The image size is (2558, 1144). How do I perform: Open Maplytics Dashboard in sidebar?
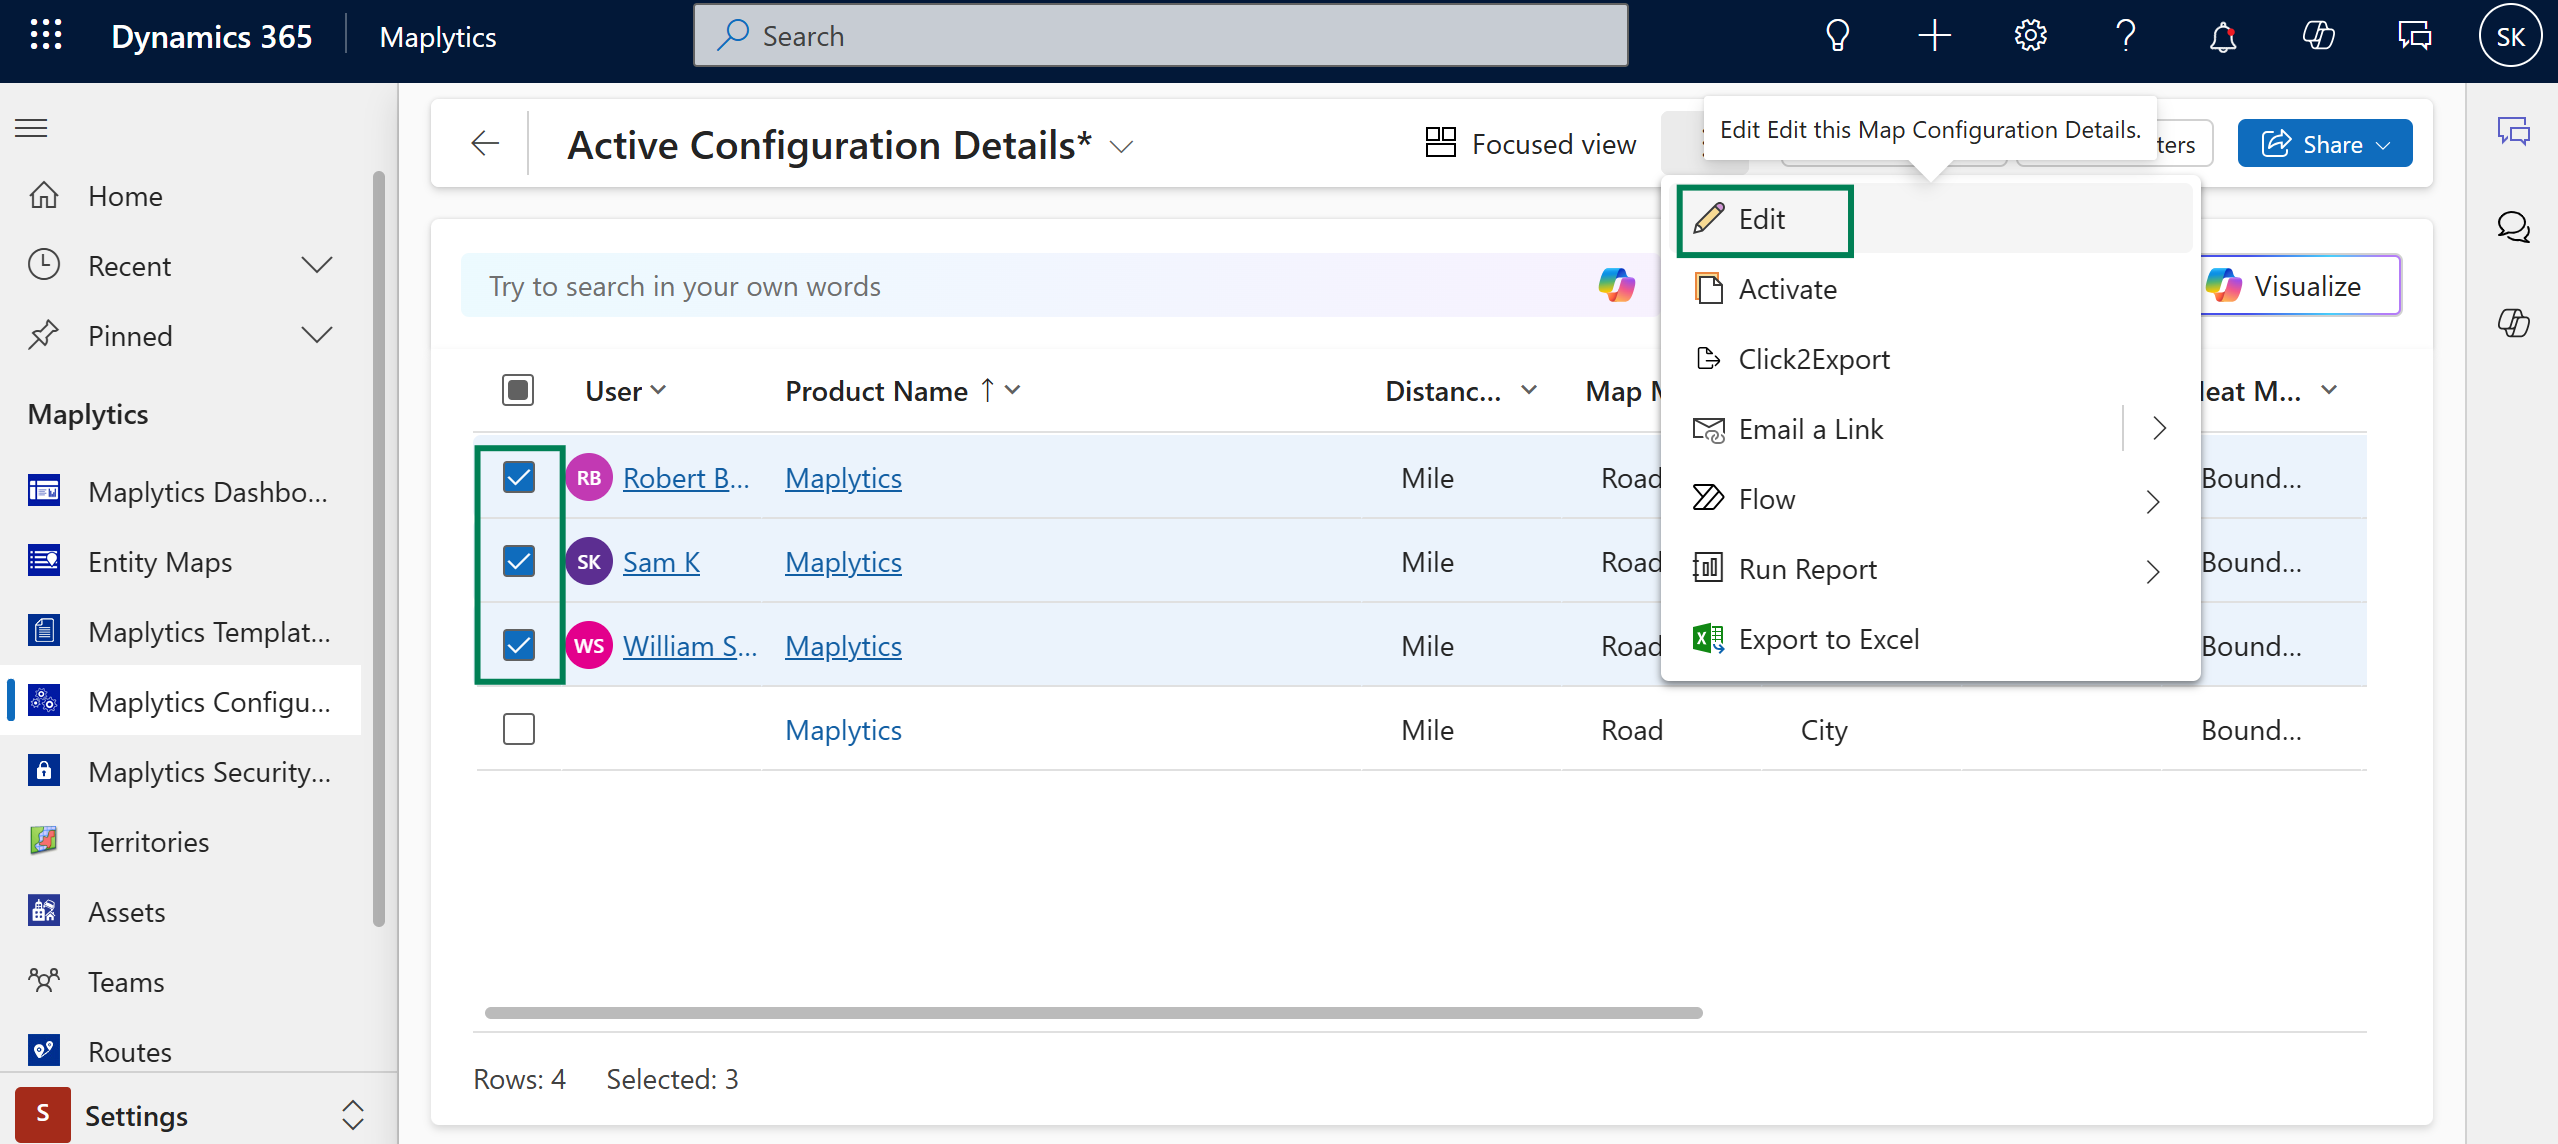tap(180, 492)
